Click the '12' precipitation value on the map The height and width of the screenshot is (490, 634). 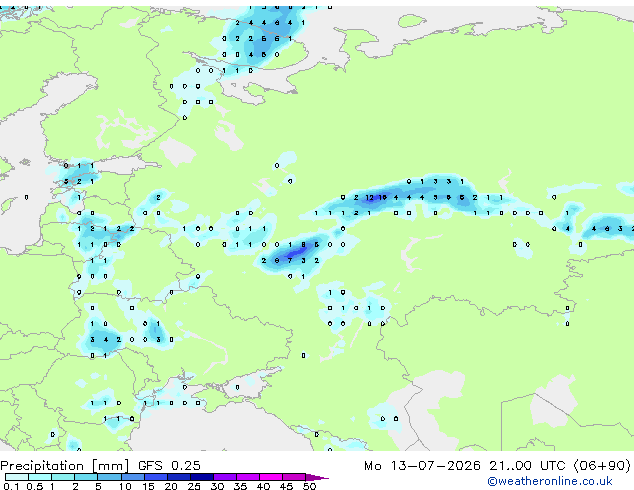click(369, 198)
